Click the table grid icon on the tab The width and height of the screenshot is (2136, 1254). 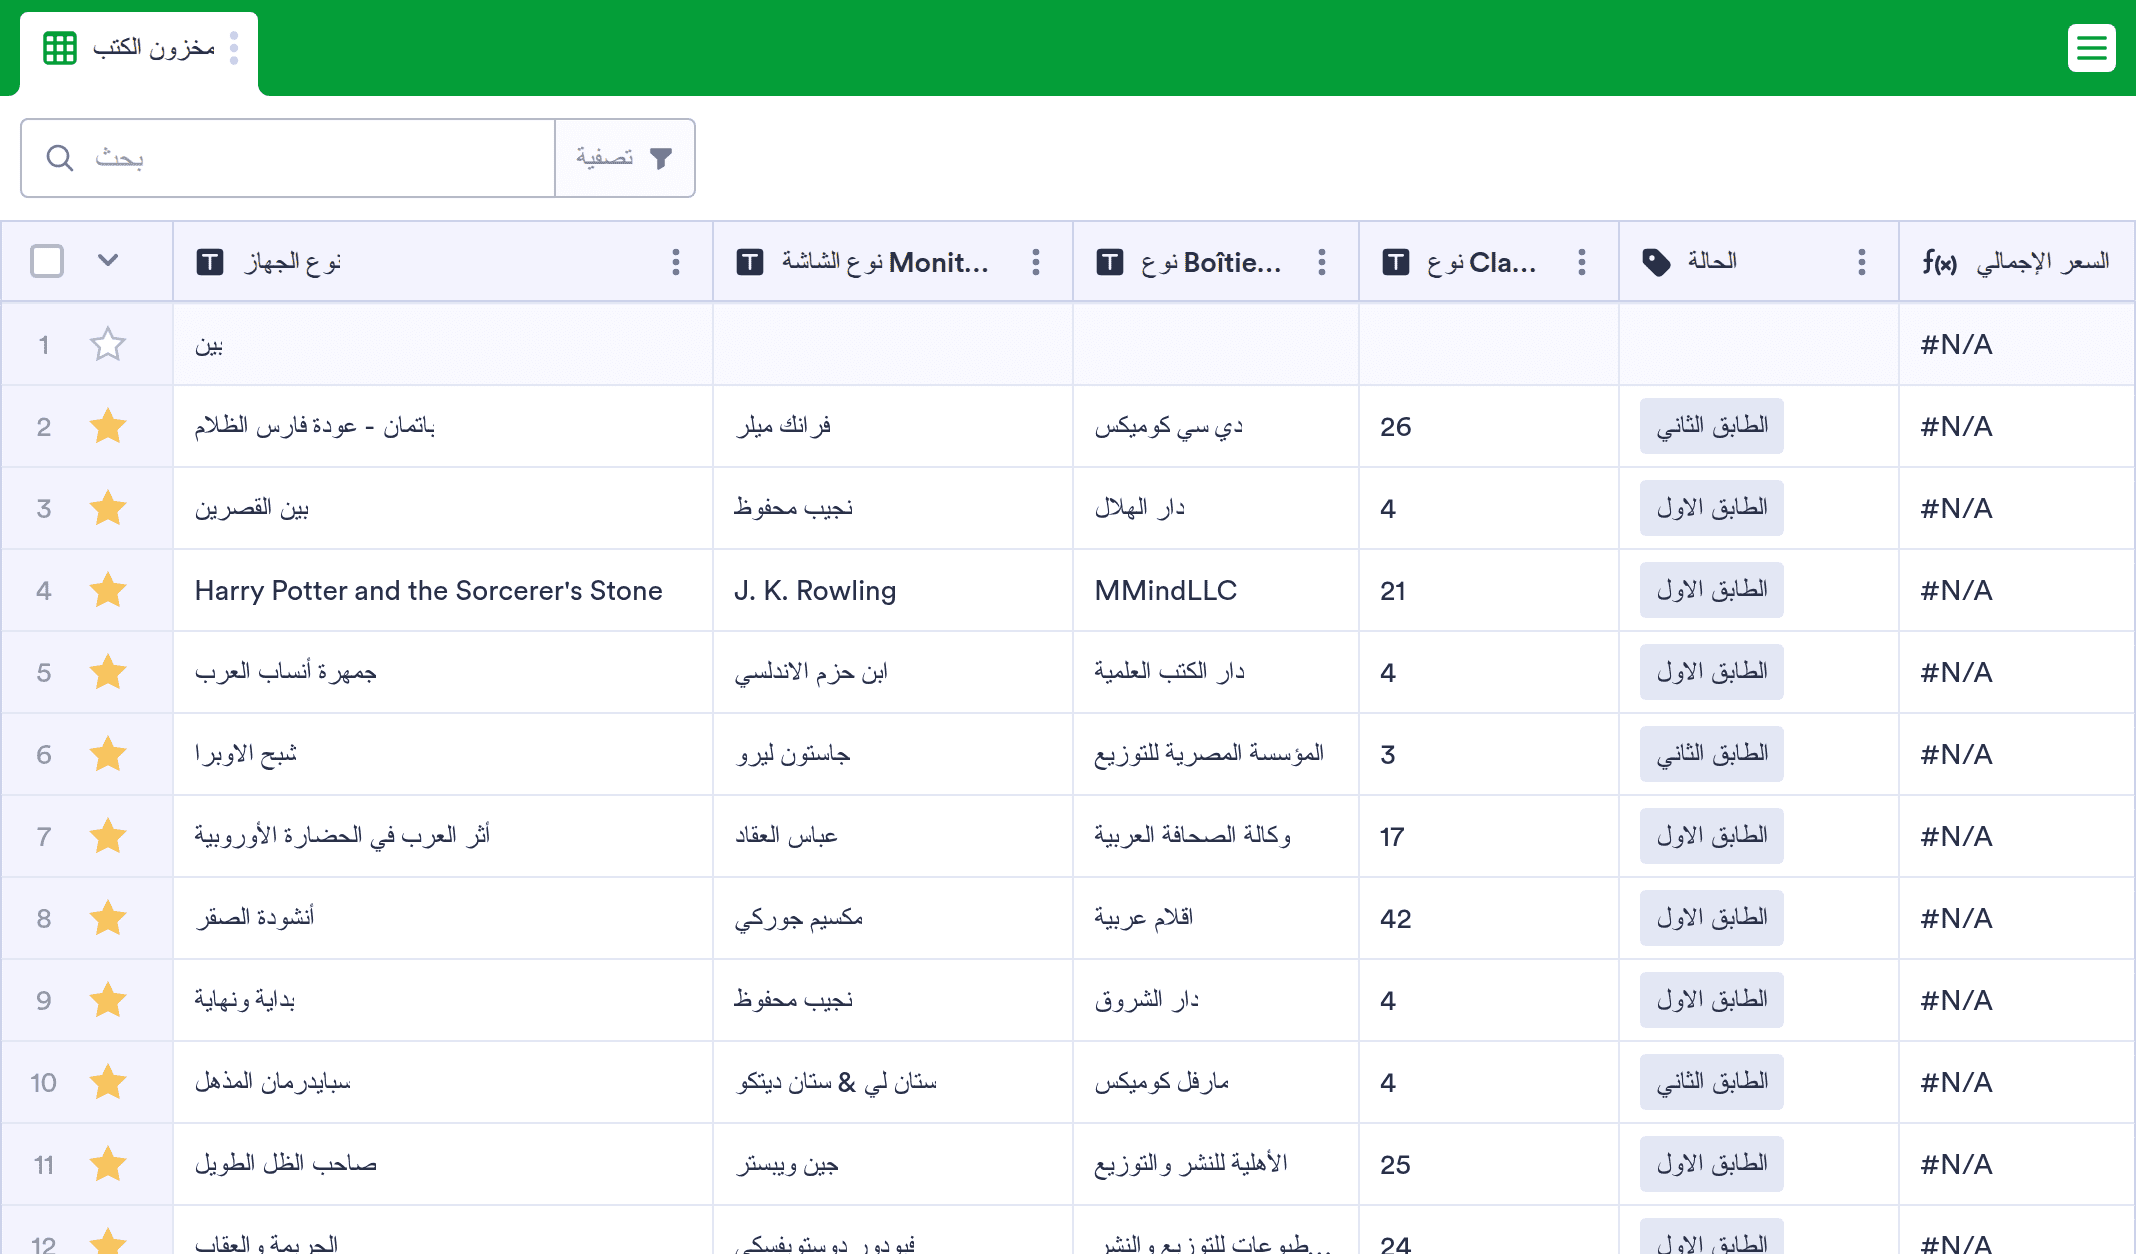60,48
